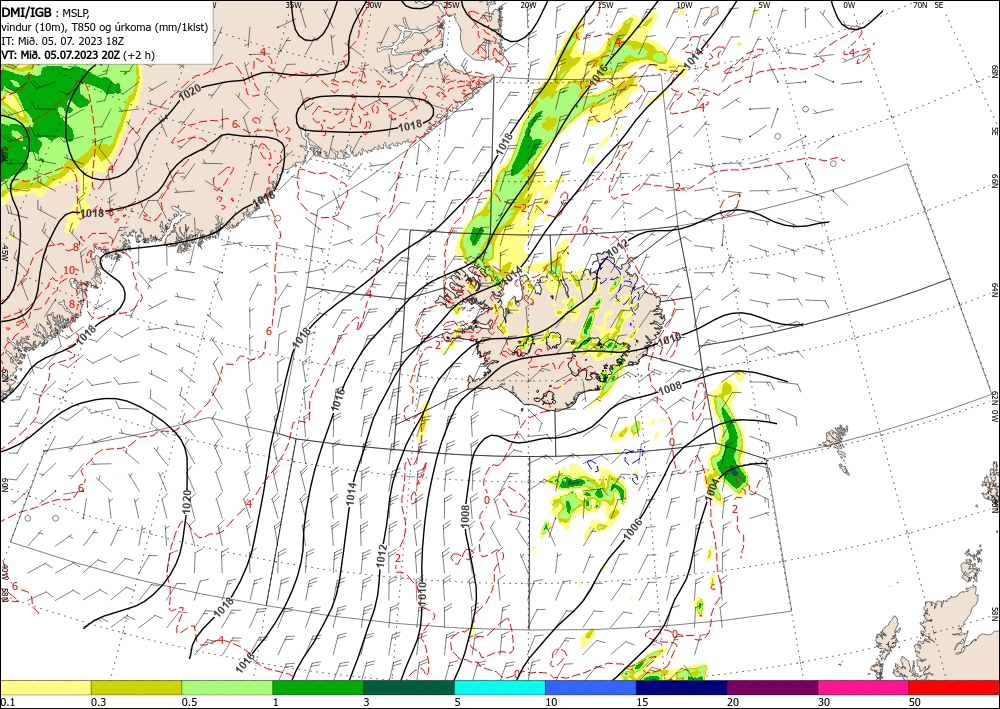Click the purple 20–30 legend swatch
This screenshot has width=1000, height=709.
click(x=772, y=687)
